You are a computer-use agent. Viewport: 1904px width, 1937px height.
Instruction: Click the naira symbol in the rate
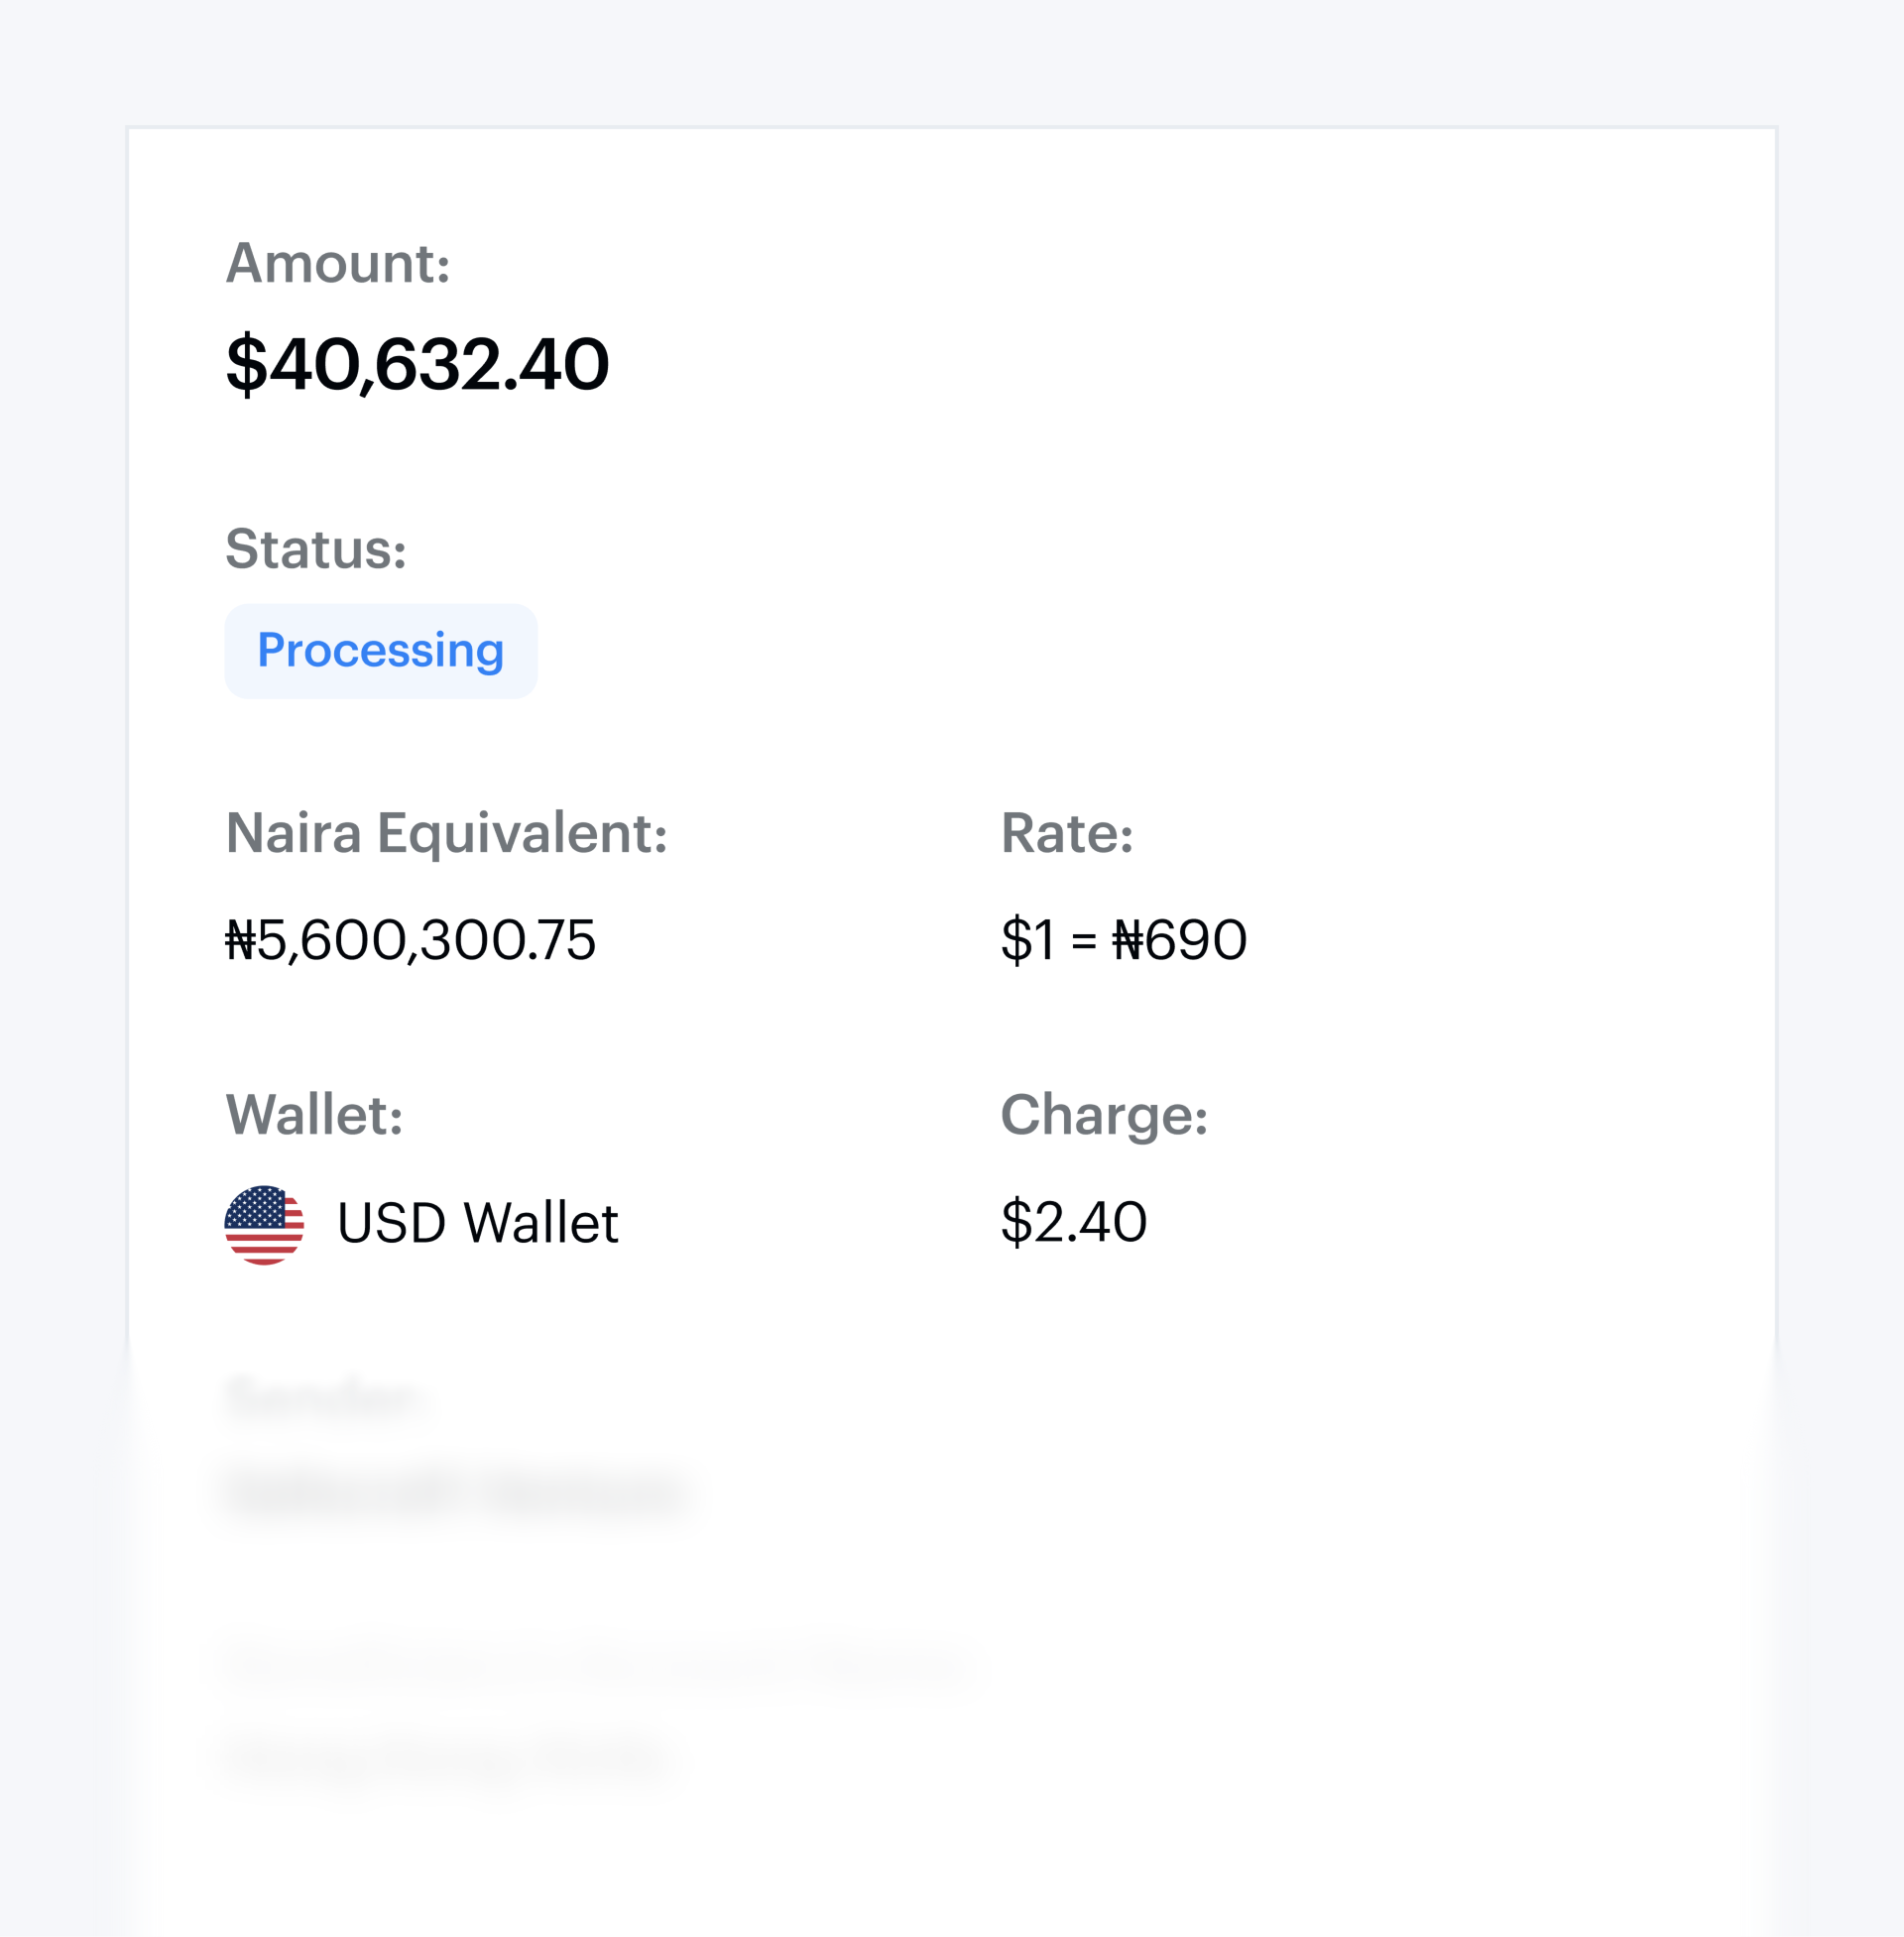[x=1128, y=940]
